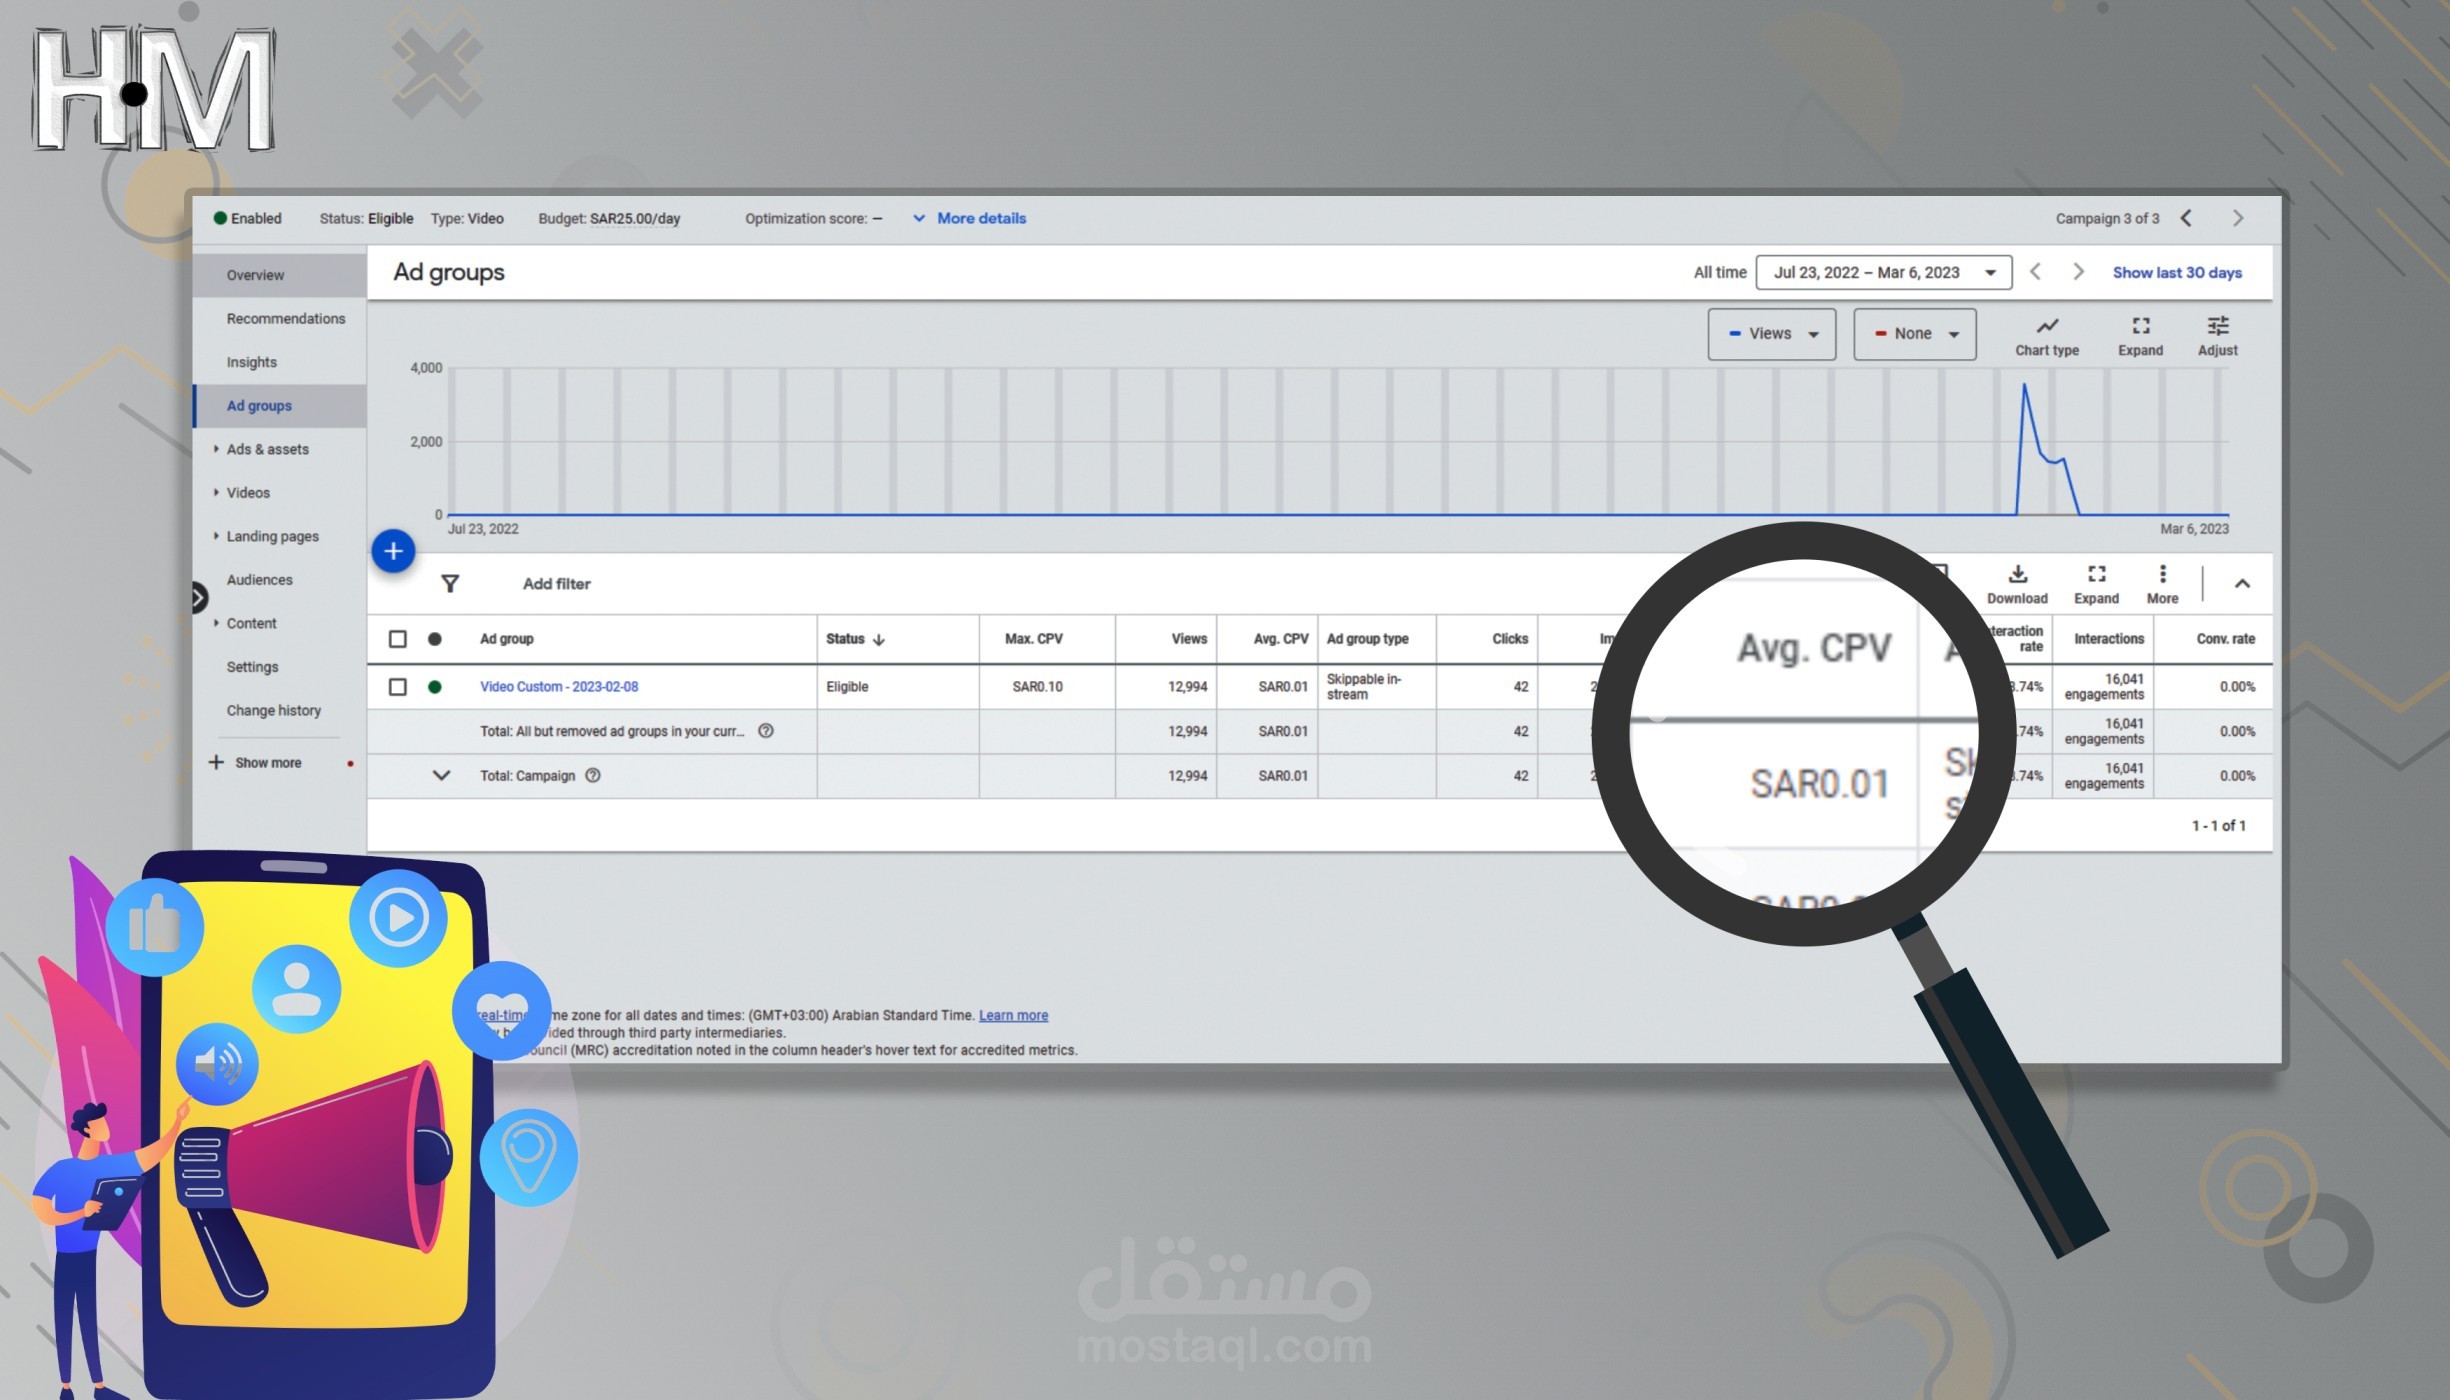Click the Show last 30 days link
The width and height of the screenshot is (2450, 1400).
[2176, 272]
